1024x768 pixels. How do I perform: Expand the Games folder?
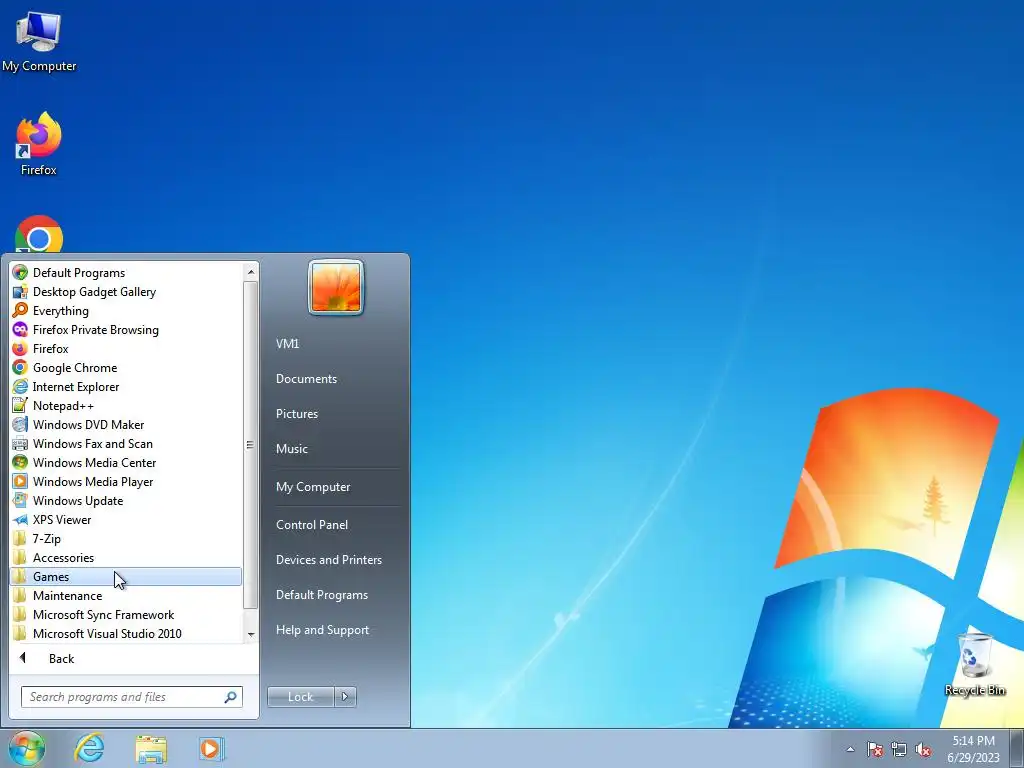pyautogui.click(x=126, y=576)
